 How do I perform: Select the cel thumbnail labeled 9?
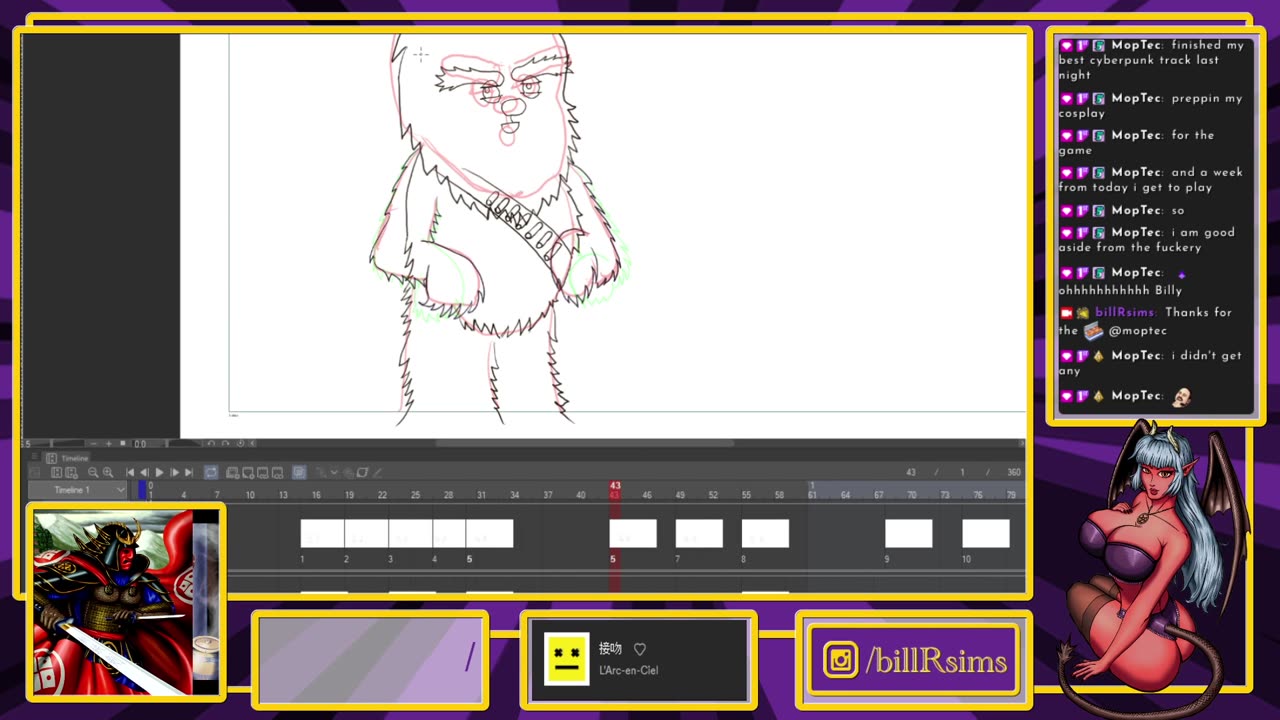click(x=908, y=533)
